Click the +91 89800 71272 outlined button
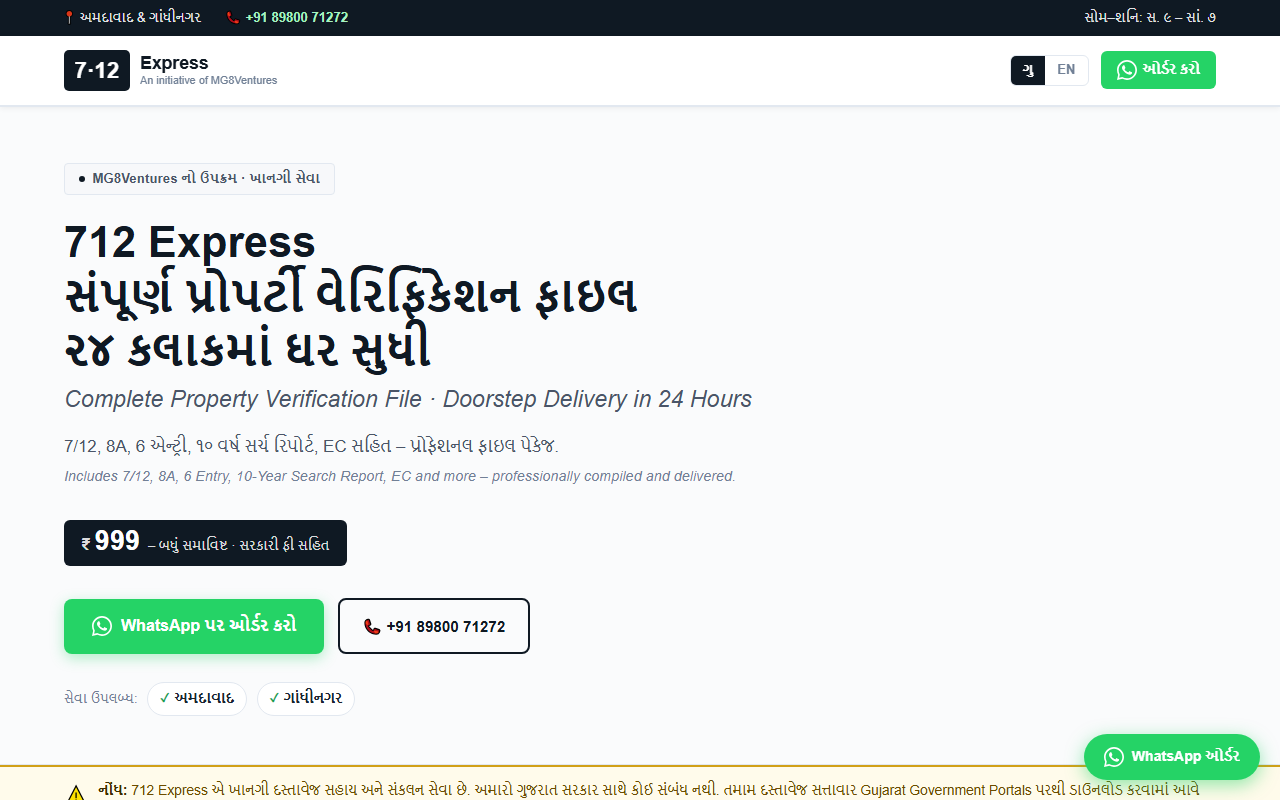 (x=434, y=626)
